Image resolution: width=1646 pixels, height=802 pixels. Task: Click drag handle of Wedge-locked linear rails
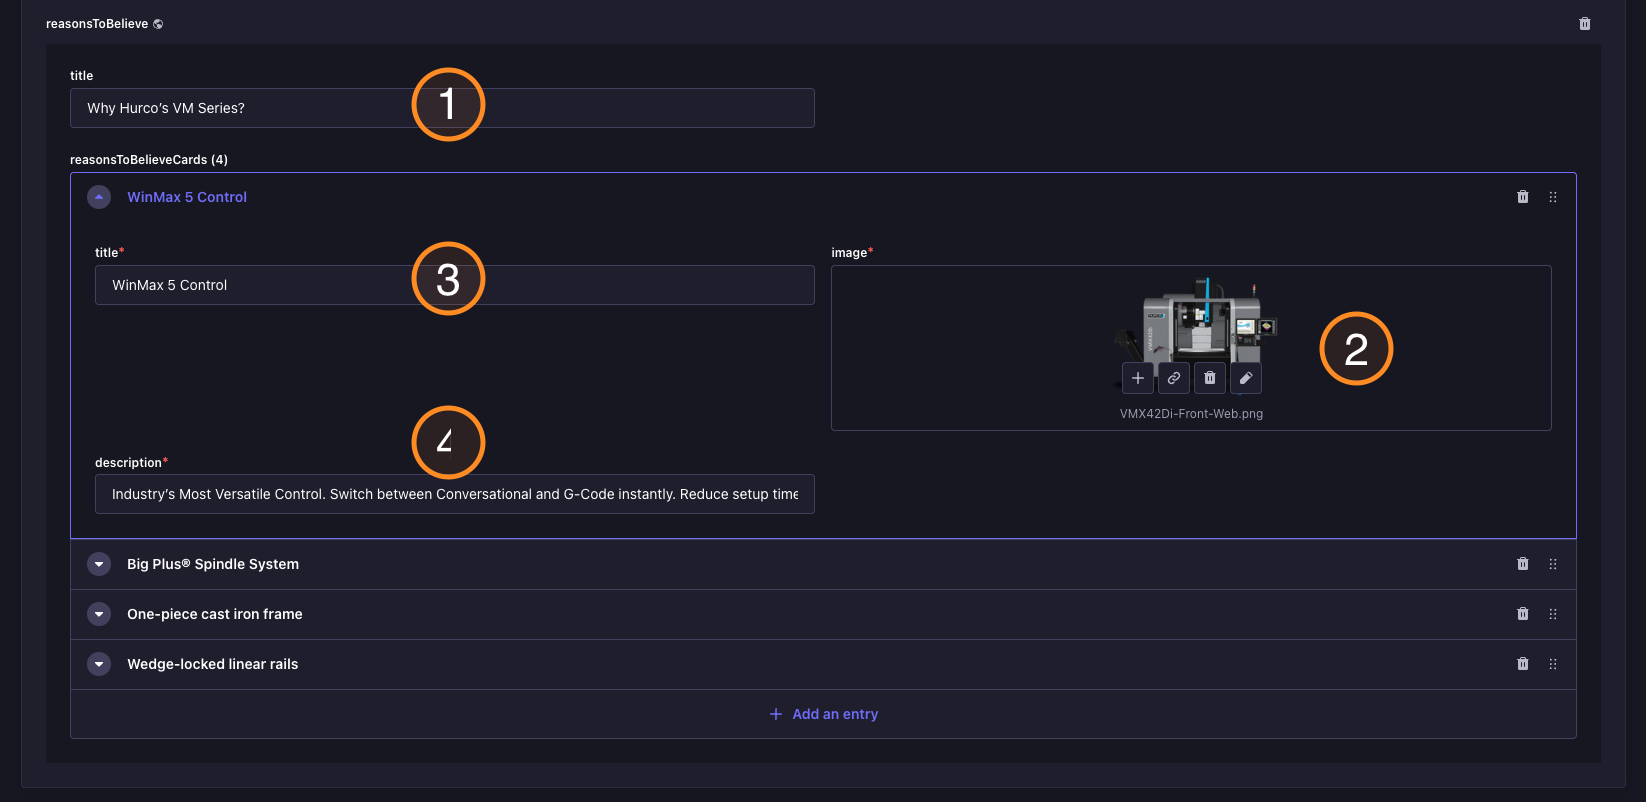click(x=1553, y=664)
